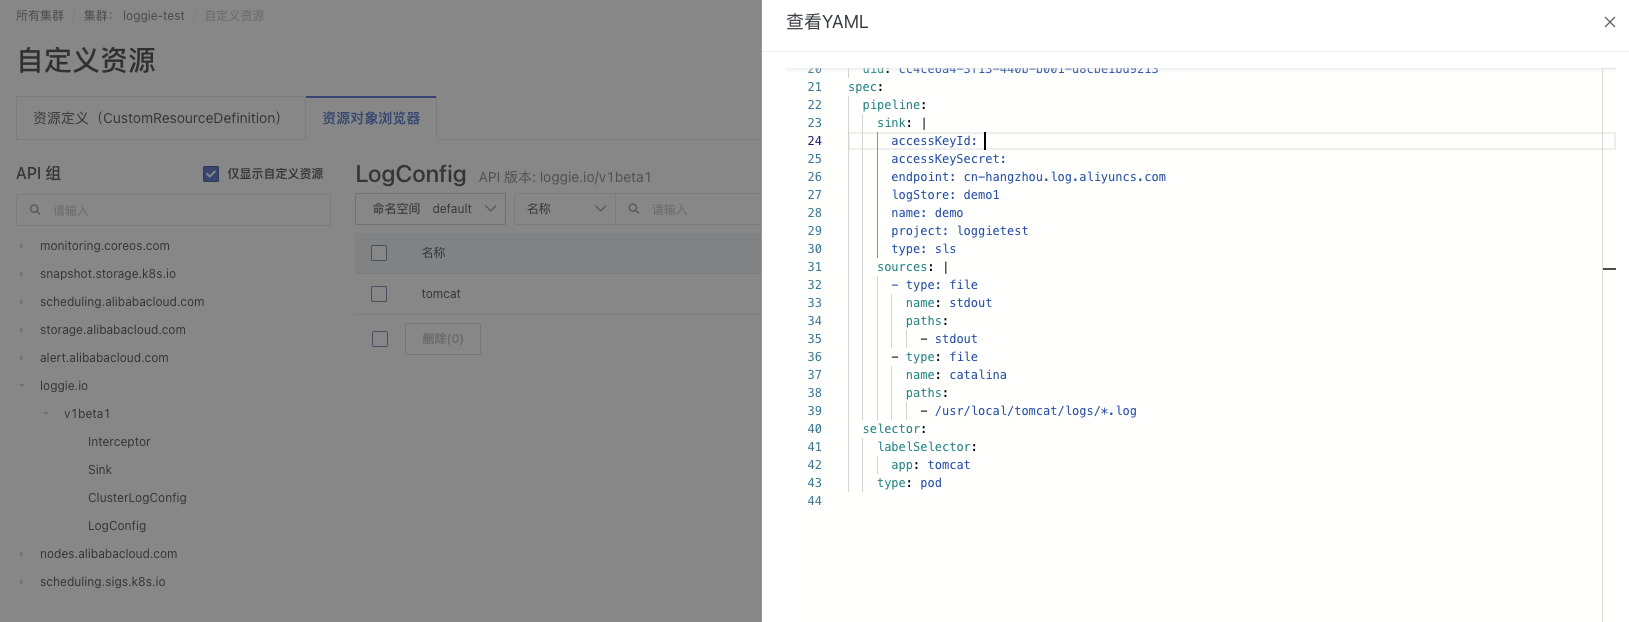The width and height of the screenshot is (1629, 622).
Task: Open the namespace default dropdown
Action: pos(430,209)
